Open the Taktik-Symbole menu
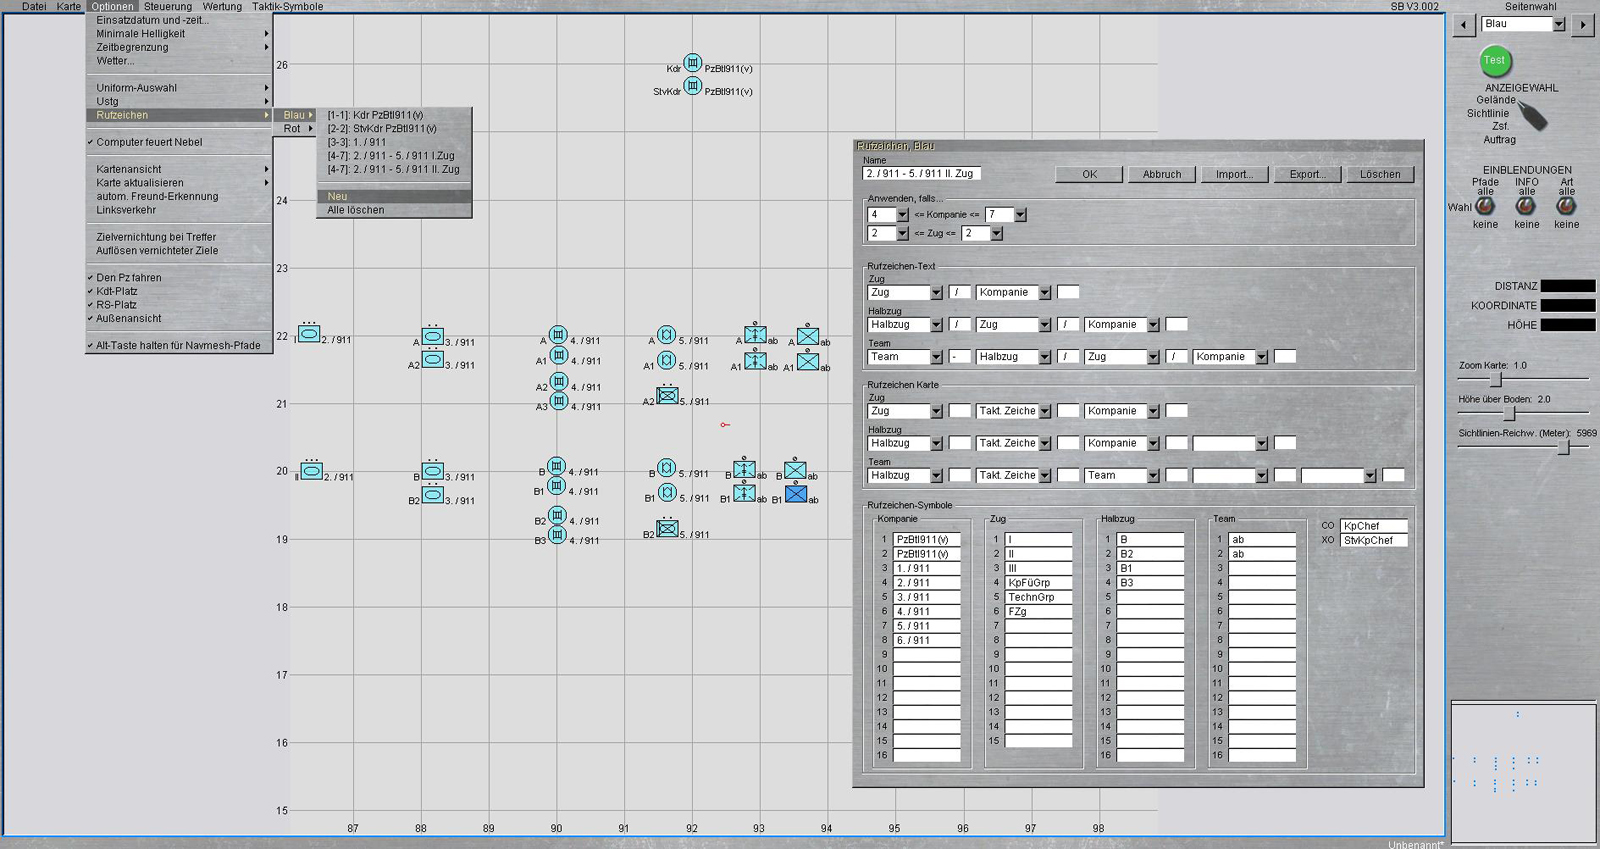This screenshot has height=849, width=1600. (287, 6)
